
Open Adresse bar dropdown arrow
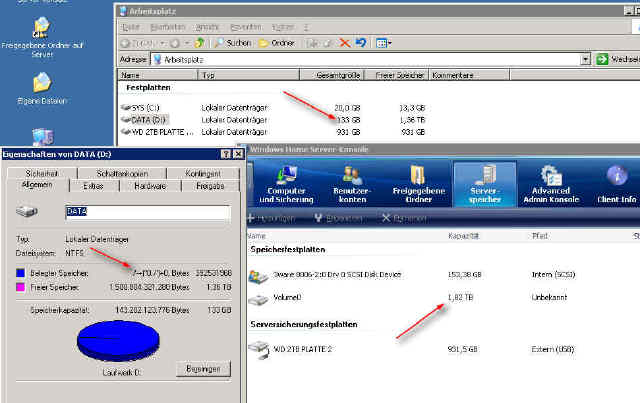(x=585, y=60)
